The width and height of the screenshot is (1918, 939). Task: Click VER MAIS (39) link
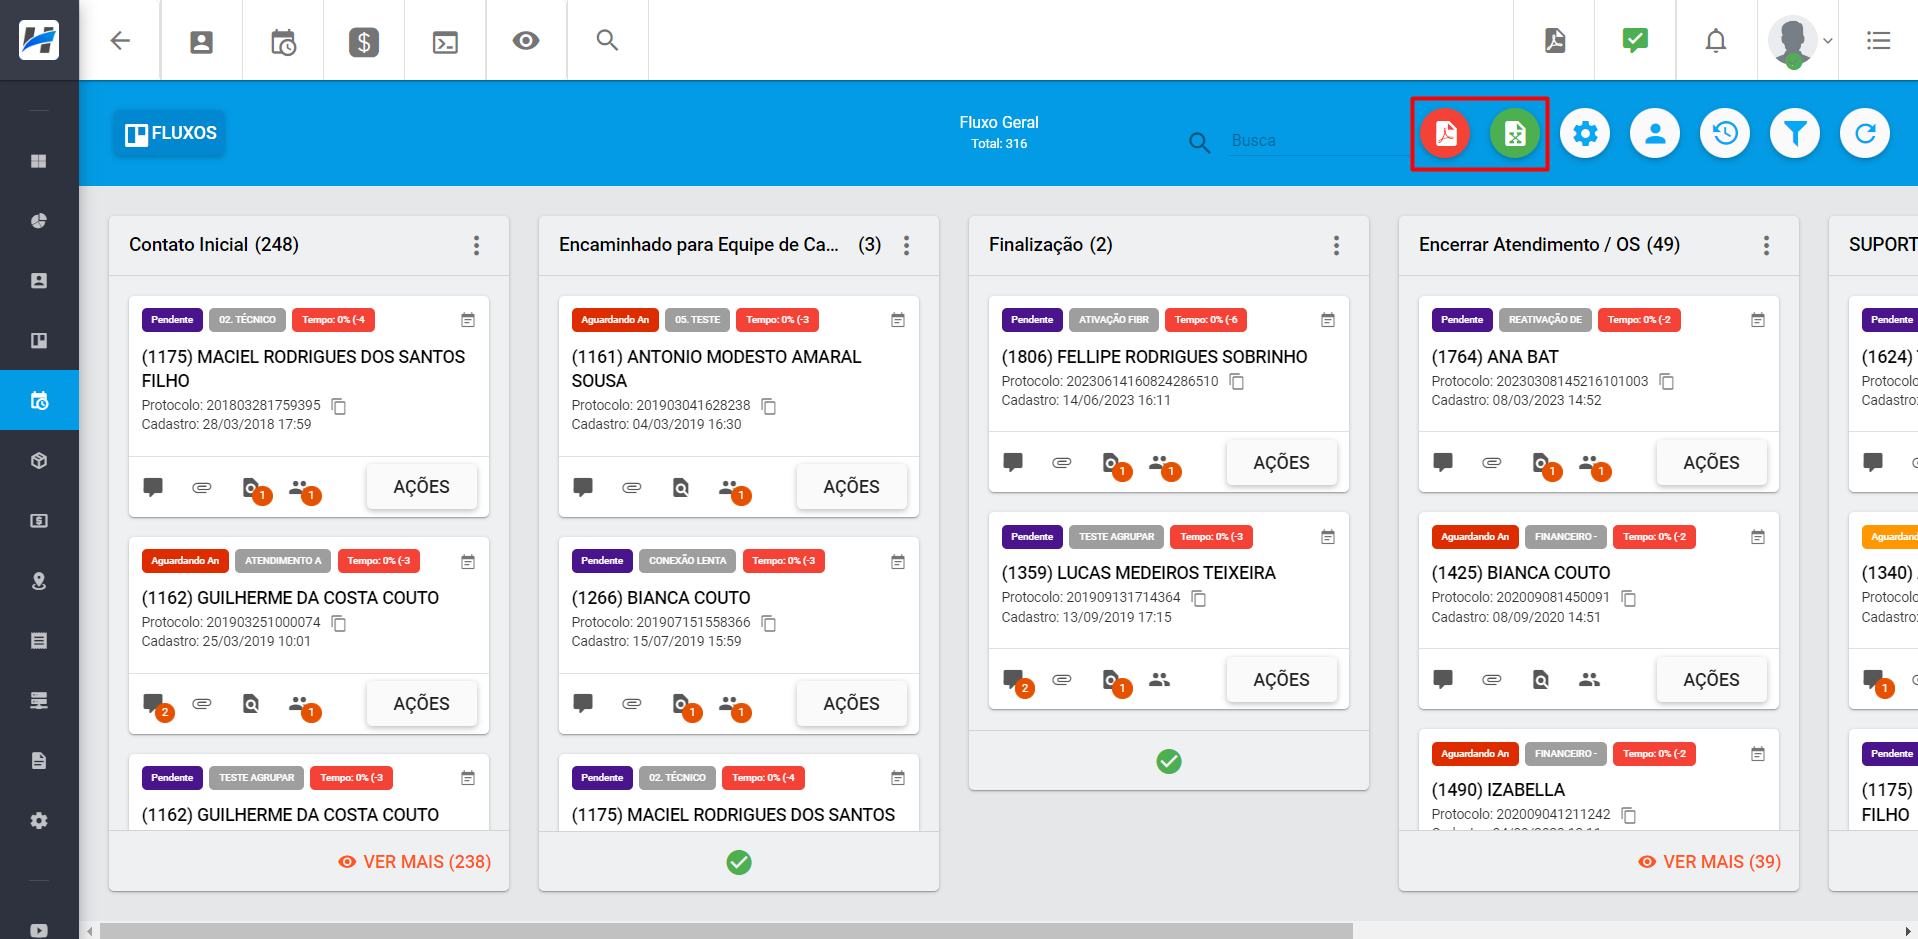pos(1710,862)
